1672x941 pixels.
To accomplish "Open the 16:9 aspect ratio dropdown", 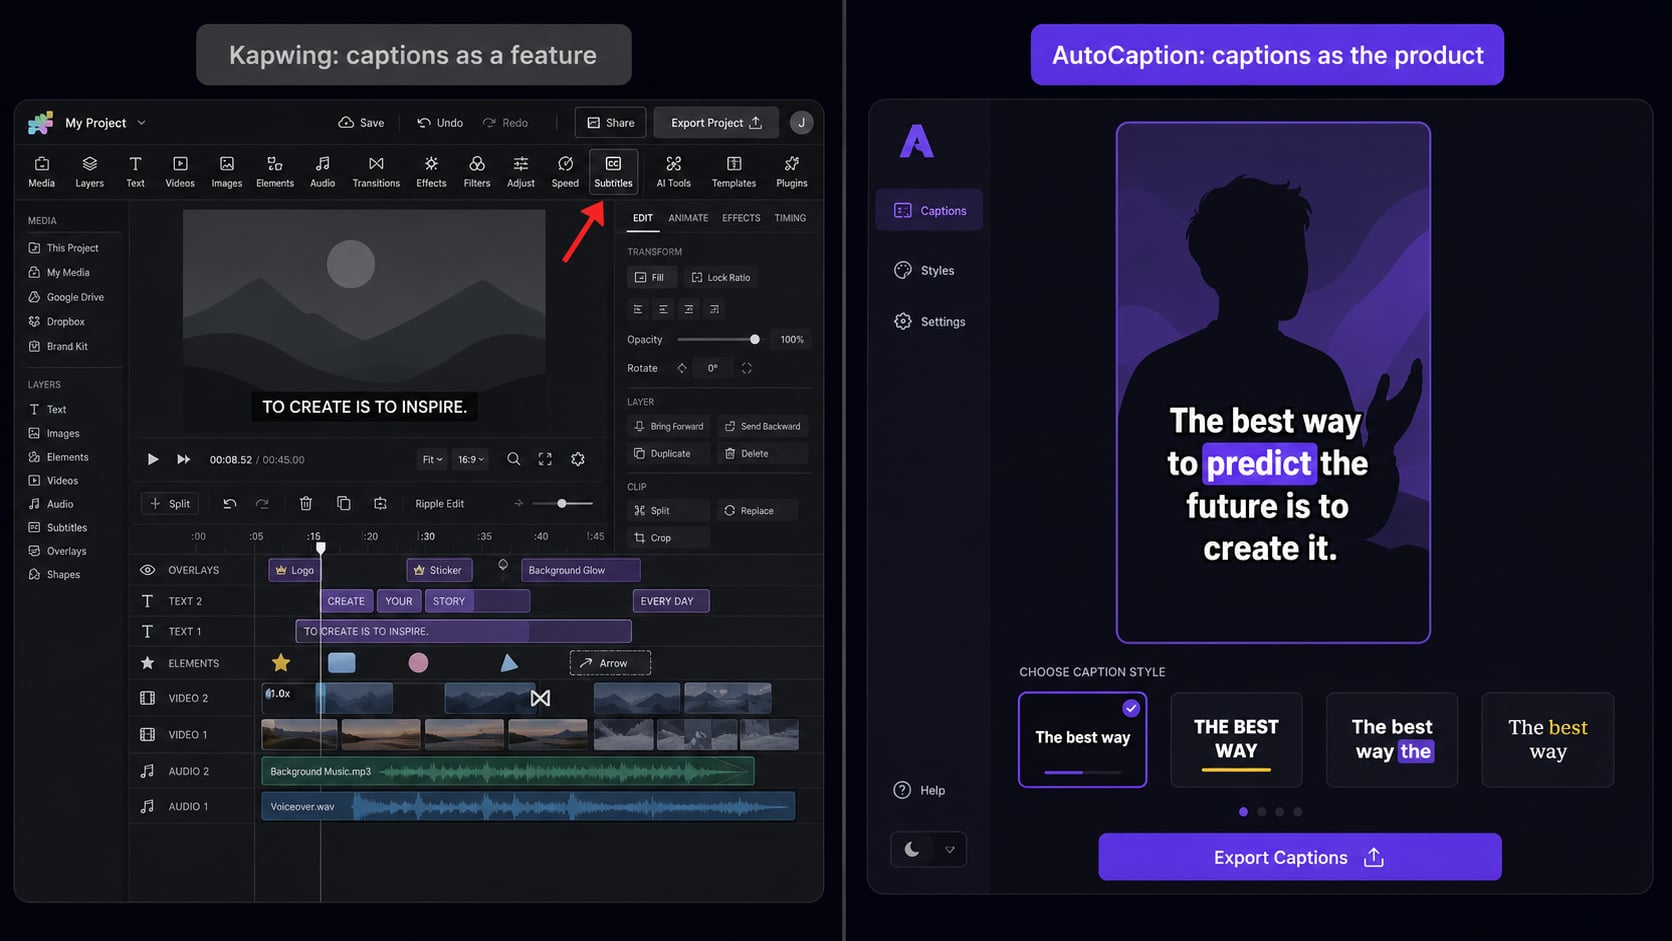I will [470, 459].
